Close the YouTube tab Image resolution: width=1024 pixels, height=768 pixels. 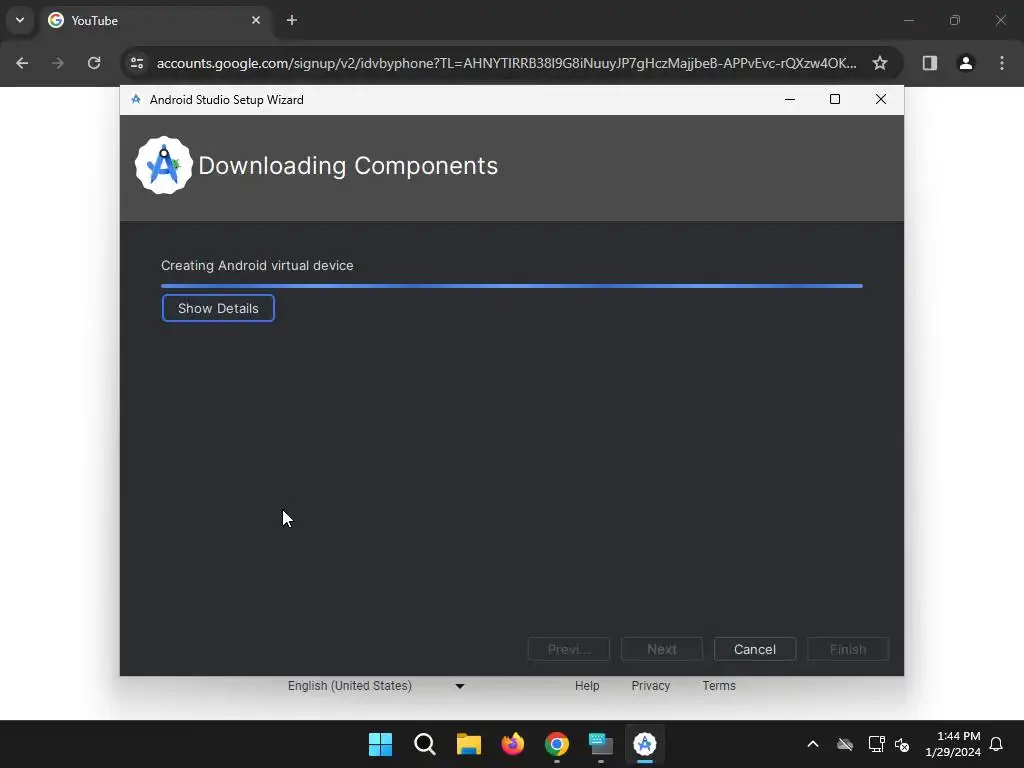[256, 20]
